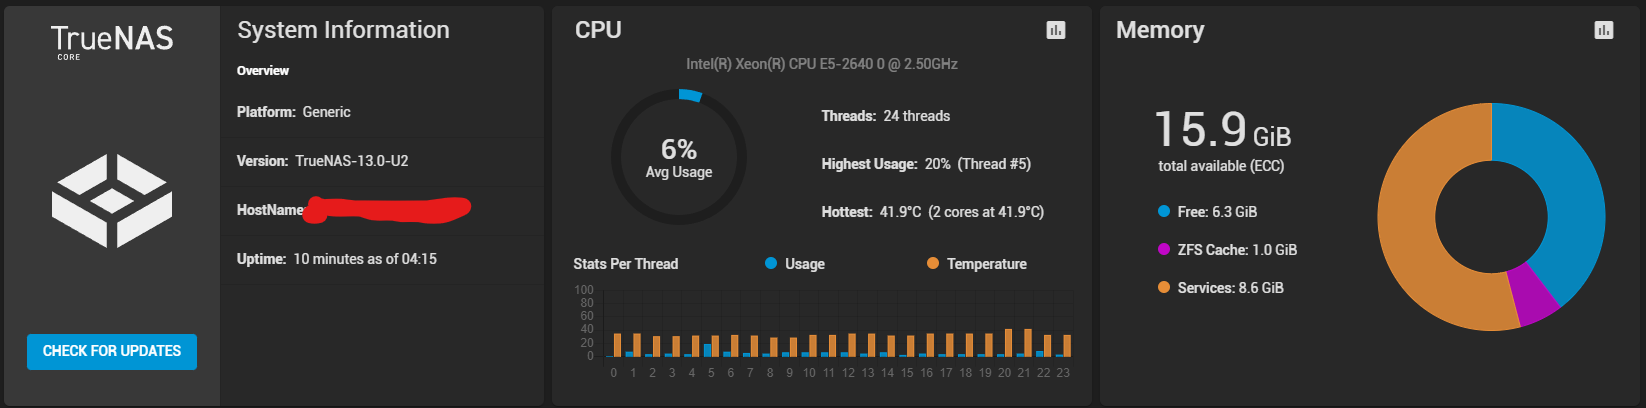Click the 15.9 GiB total memory value
Viewport: 1646px width, 408px height.
1222,131
